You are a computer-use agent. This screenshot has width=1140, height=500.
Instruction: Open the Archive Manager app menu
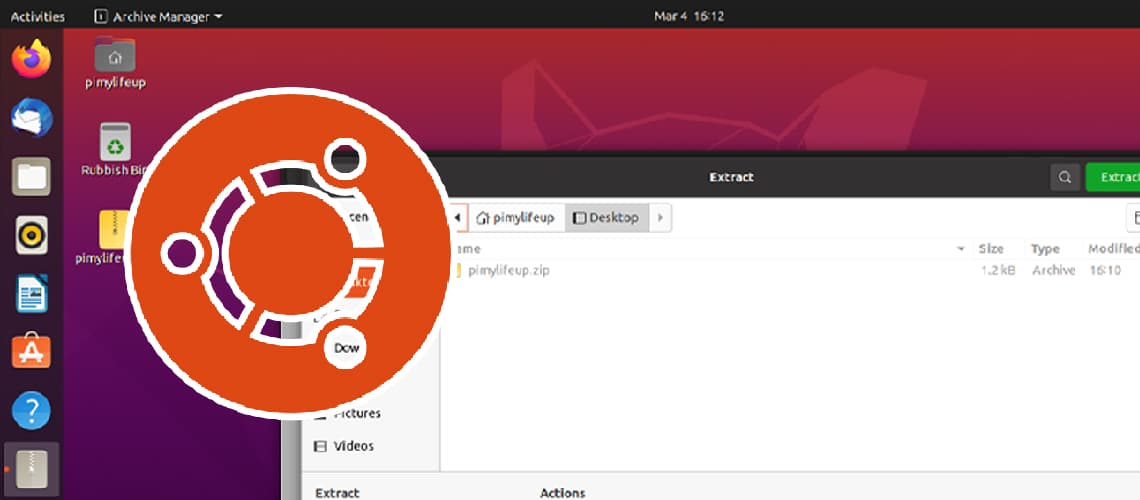click(x=158, y=16)
